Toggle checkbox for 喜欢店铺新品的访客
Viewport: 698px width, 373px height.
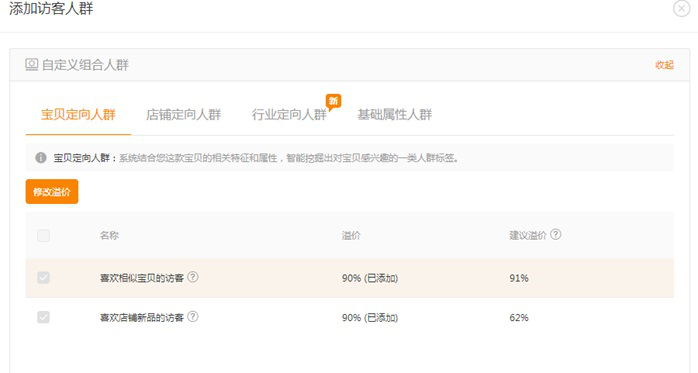pos(43,317)
